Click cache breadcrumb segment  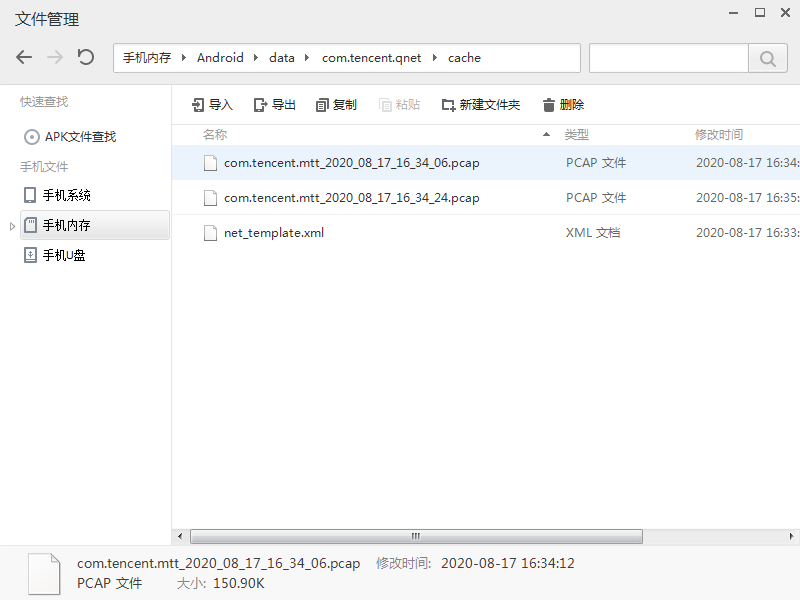(x=464, y=58)
